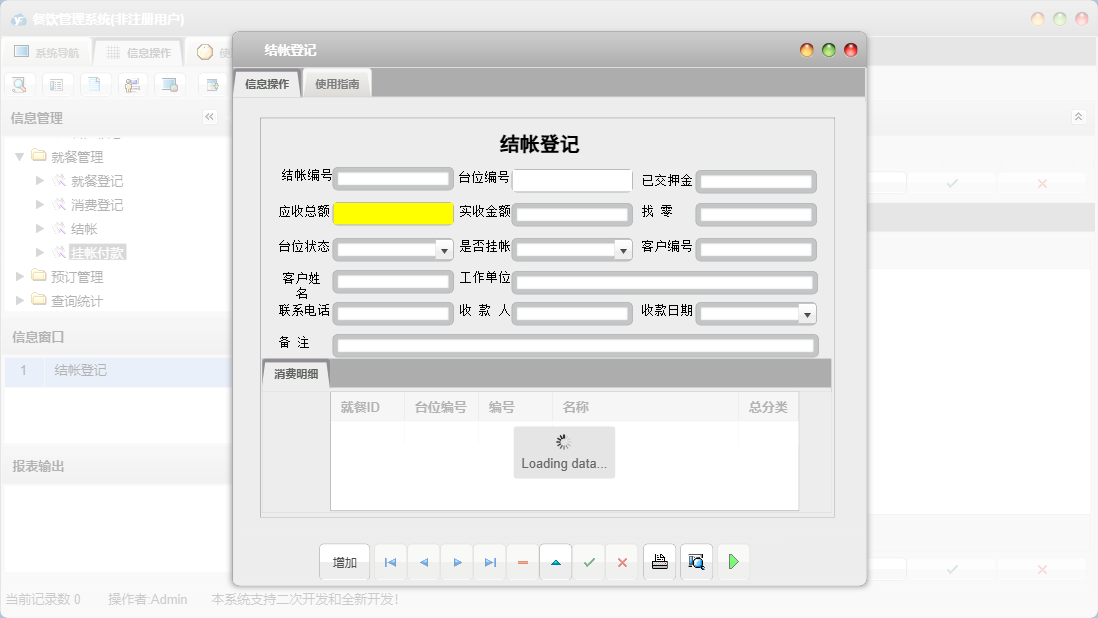Jump to last record using navigation icon
Viewport: 1098px width, 618px height.
489,562
